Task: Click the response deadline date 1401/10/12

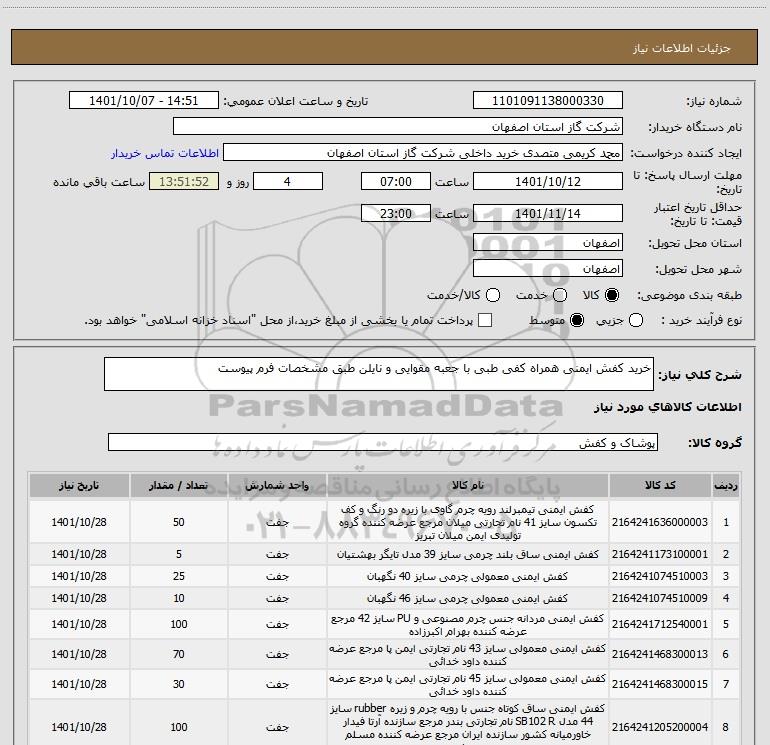Action: coord(548,181)
